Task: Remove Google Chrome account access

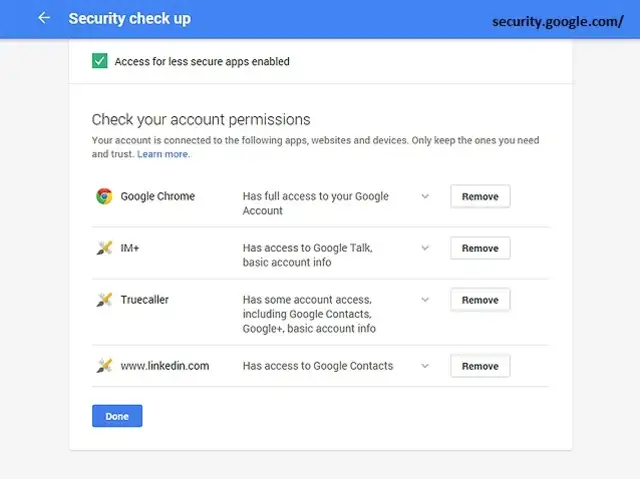Action: 480,196
